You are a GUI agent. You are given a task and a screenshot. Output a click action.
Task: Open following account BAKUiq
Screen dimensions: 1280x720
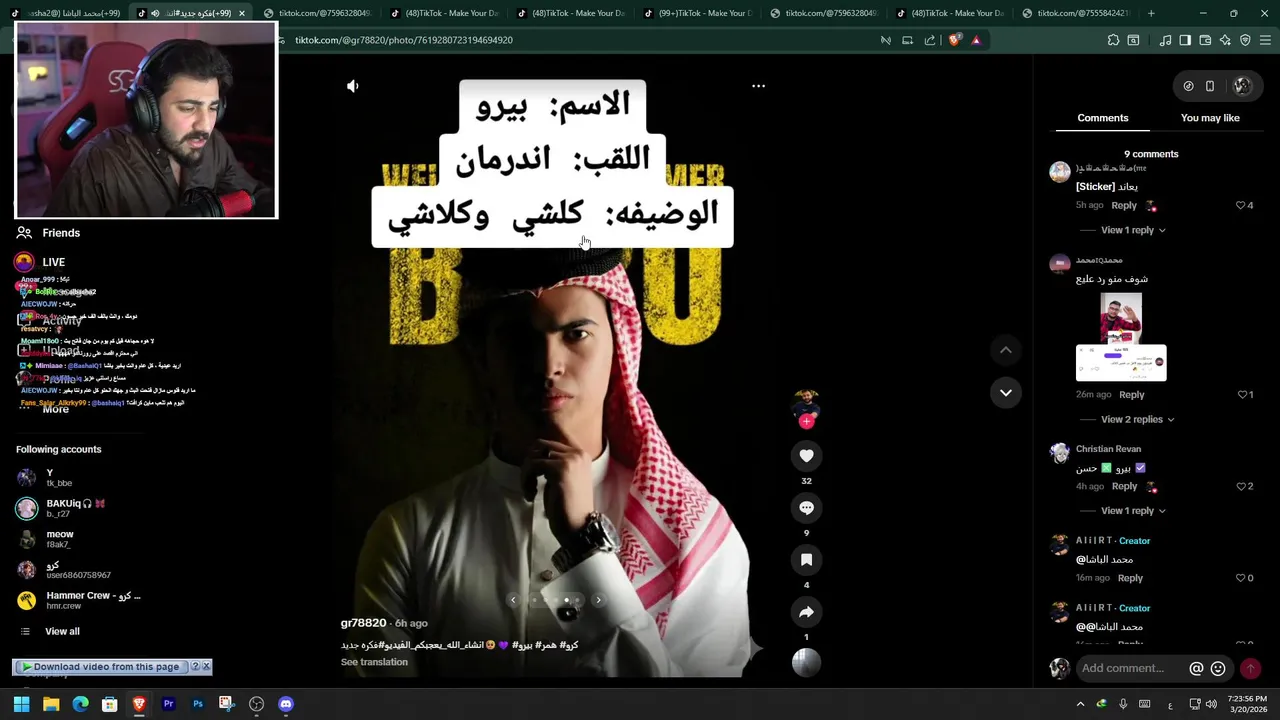(75, 508)
